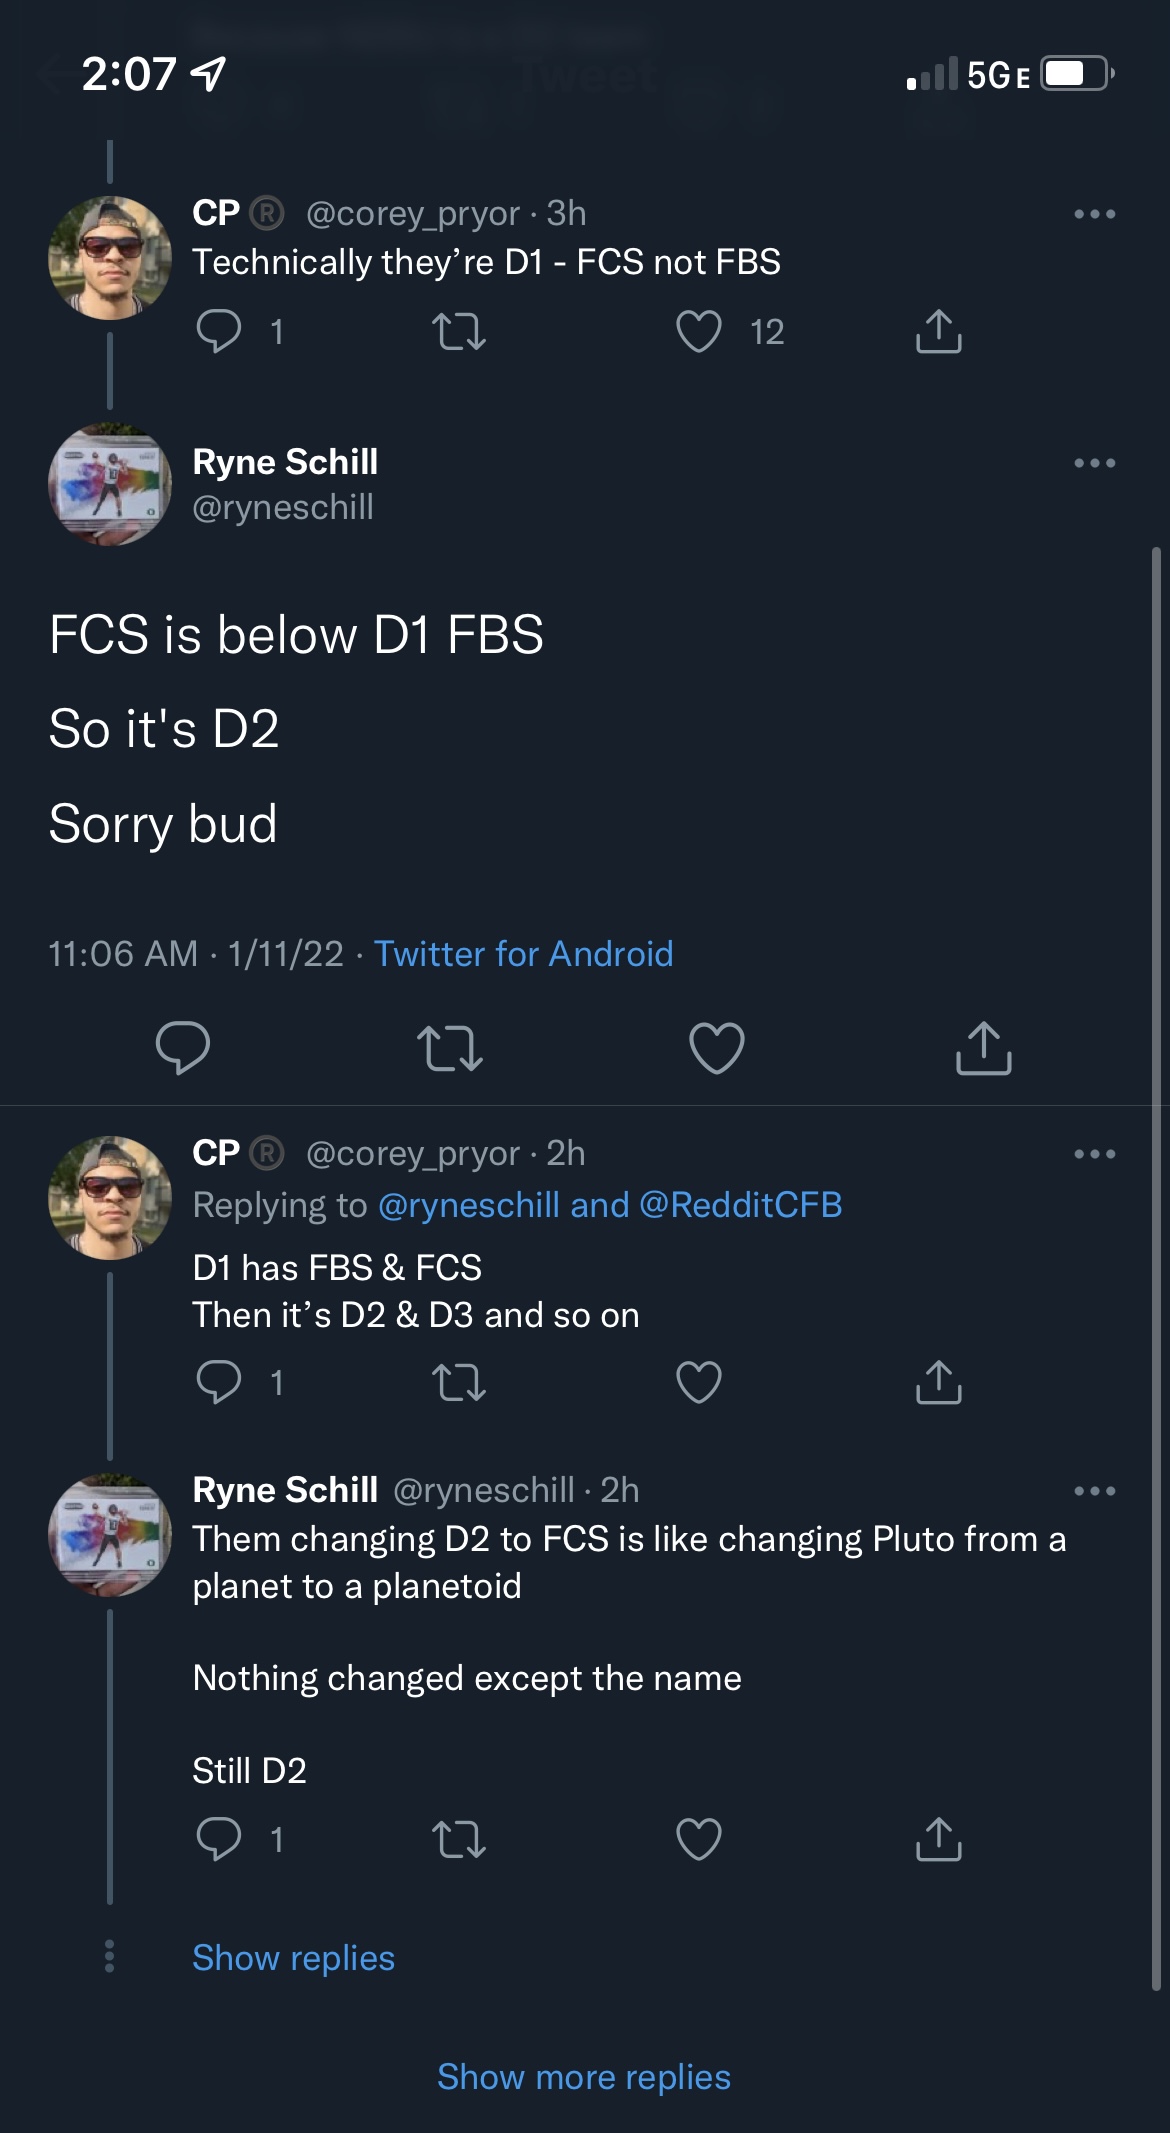Viewport: 1170px width, 2133px height.
Task: Share the main tweet by Ryne Schill
Action: [x=984, y=1048]
